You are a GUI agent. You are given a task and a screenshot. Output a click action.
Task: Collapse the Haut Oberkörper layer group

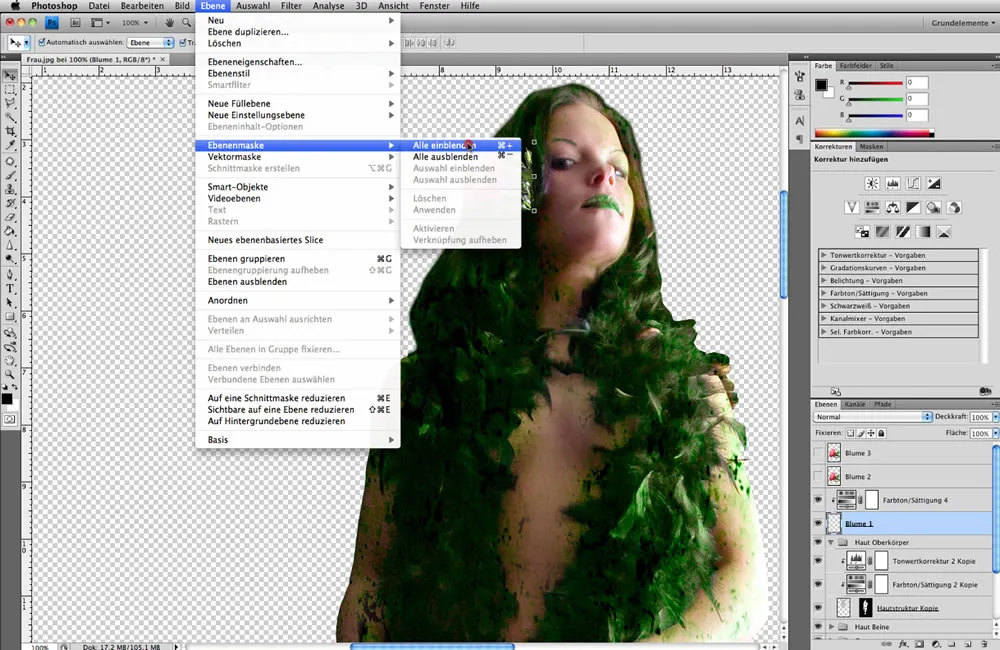point(832,542)
